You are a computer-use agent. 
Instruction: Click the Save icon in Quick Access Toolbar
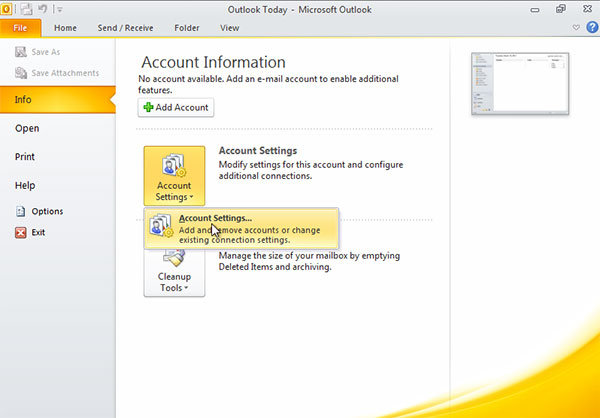26,9
